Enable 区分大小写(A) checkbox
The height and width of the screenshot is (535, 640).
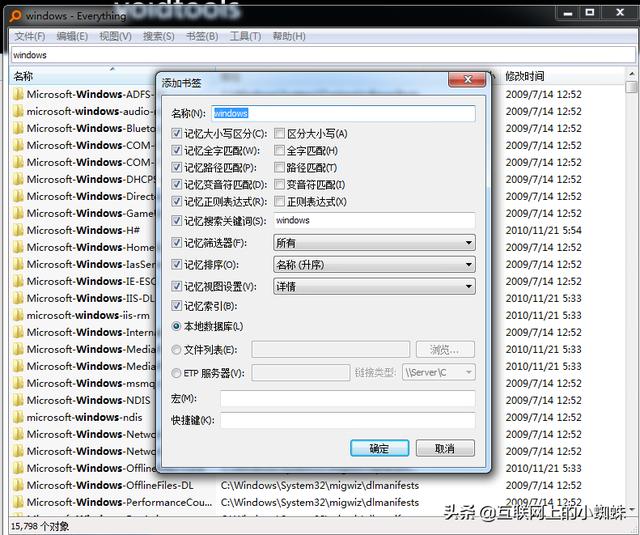(x=279, y=133)
